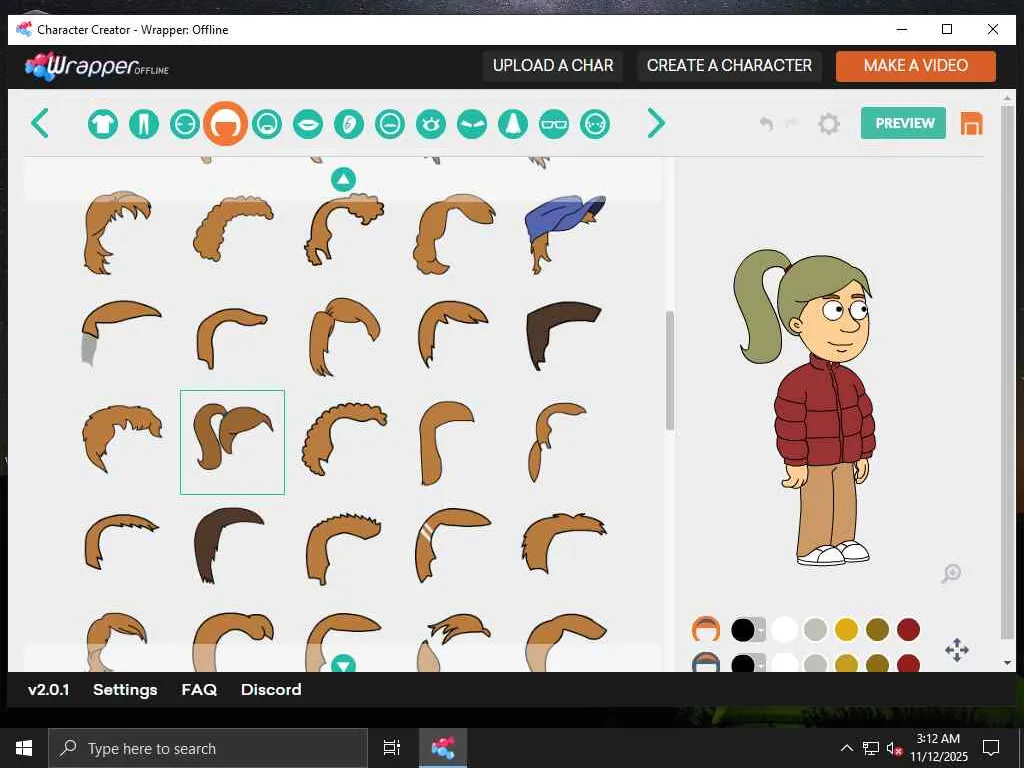Open FAQ link in the footer
Image resolution: width=1024 pixels, height=768 pixels.
199,690
